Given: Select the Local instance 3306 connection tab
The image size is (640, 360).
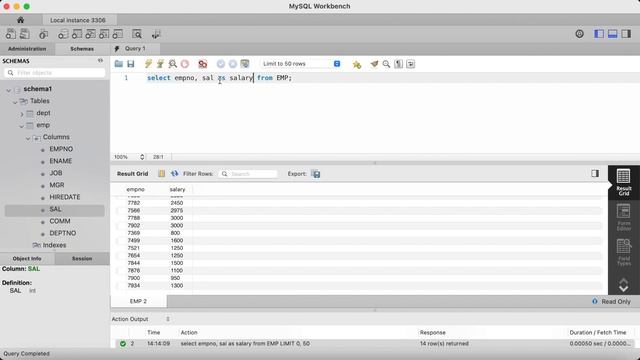Looking at the screenshot, I should click(x=78, y=20).
